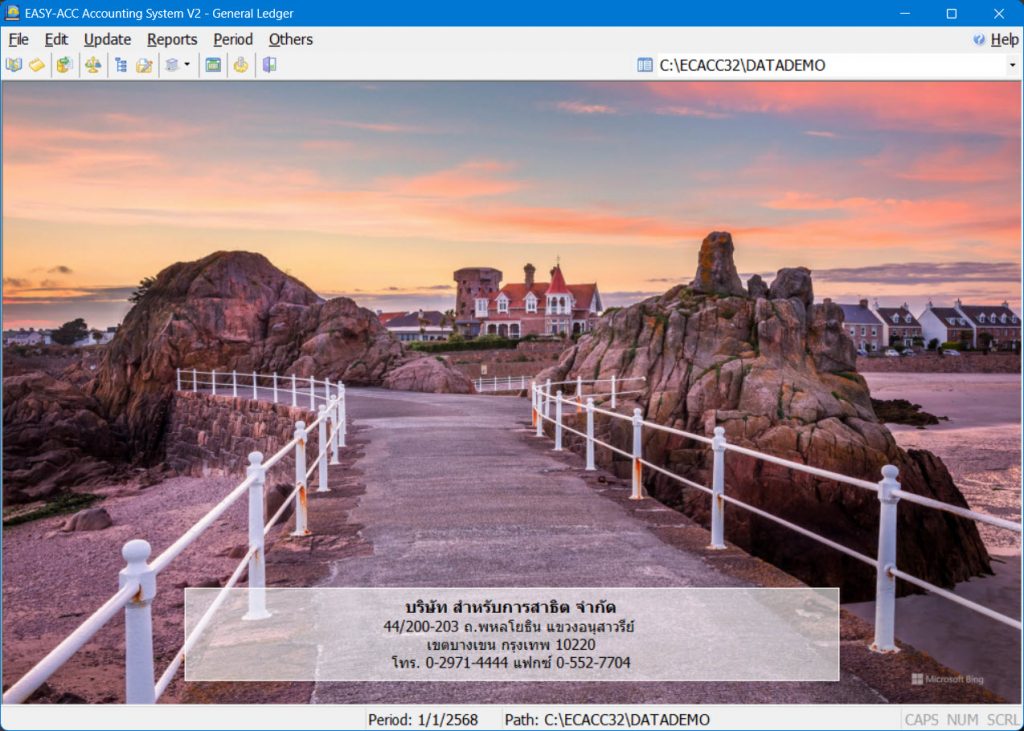The height and width of the screenshot is (731, 1024).
Task: Click the Help button
Action: tap(996, 39)
